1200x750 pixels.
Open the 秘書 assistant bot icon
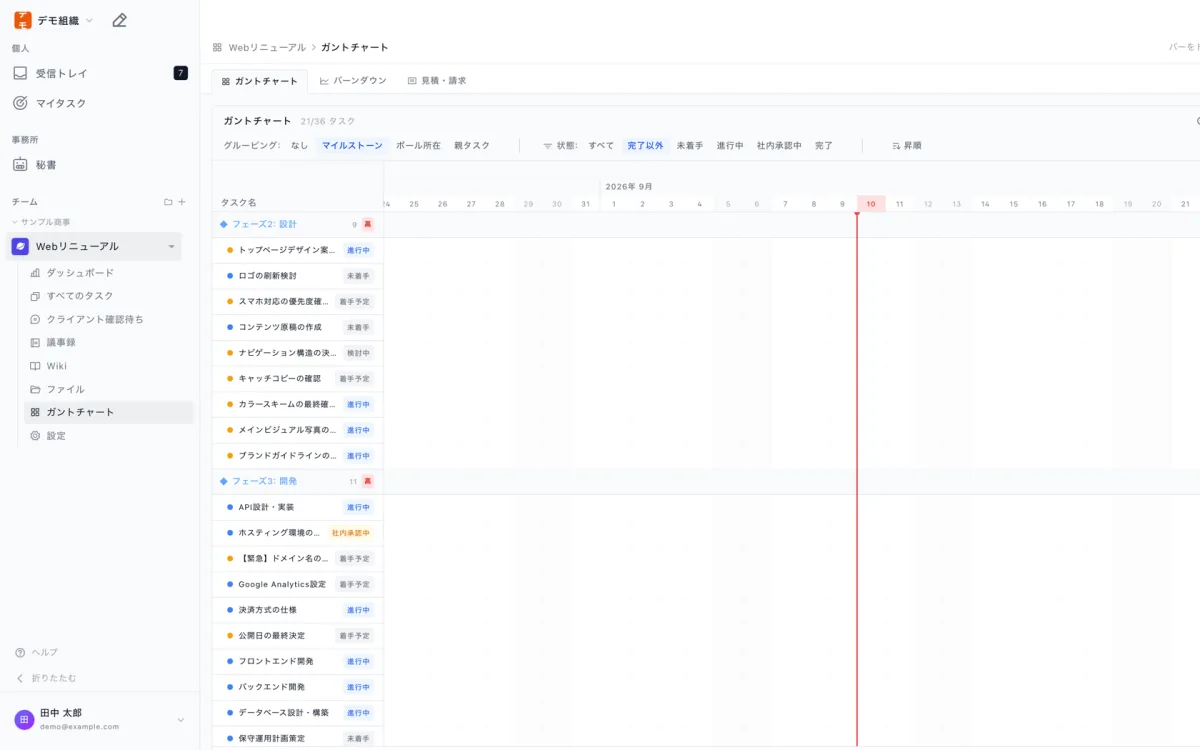tap(20, 165)
